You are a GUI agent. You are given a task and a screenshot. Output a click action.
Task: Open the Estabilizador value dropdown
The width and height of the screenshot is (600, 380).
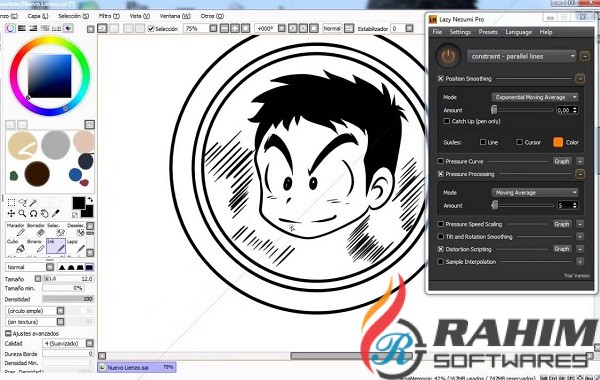[x=409, y=28]
